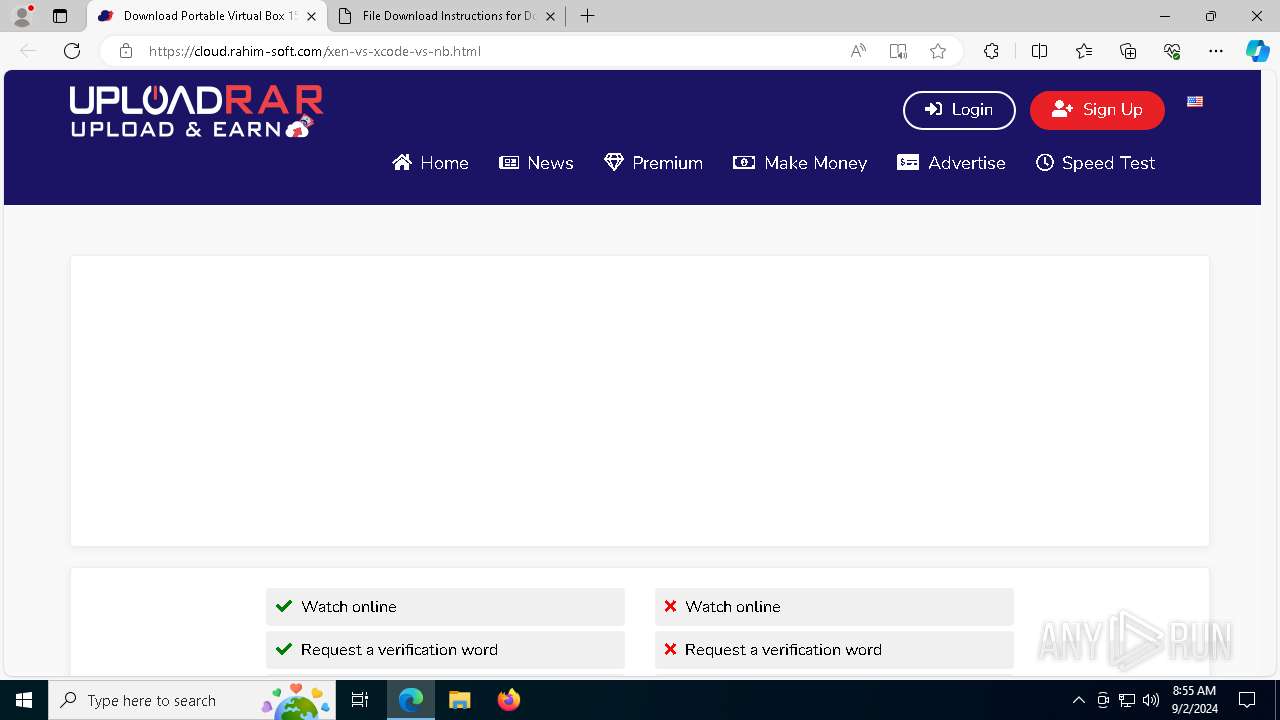Click red-X Request a verification word row
Viewport: 1280px width, 720px height.
click(834, 650)
